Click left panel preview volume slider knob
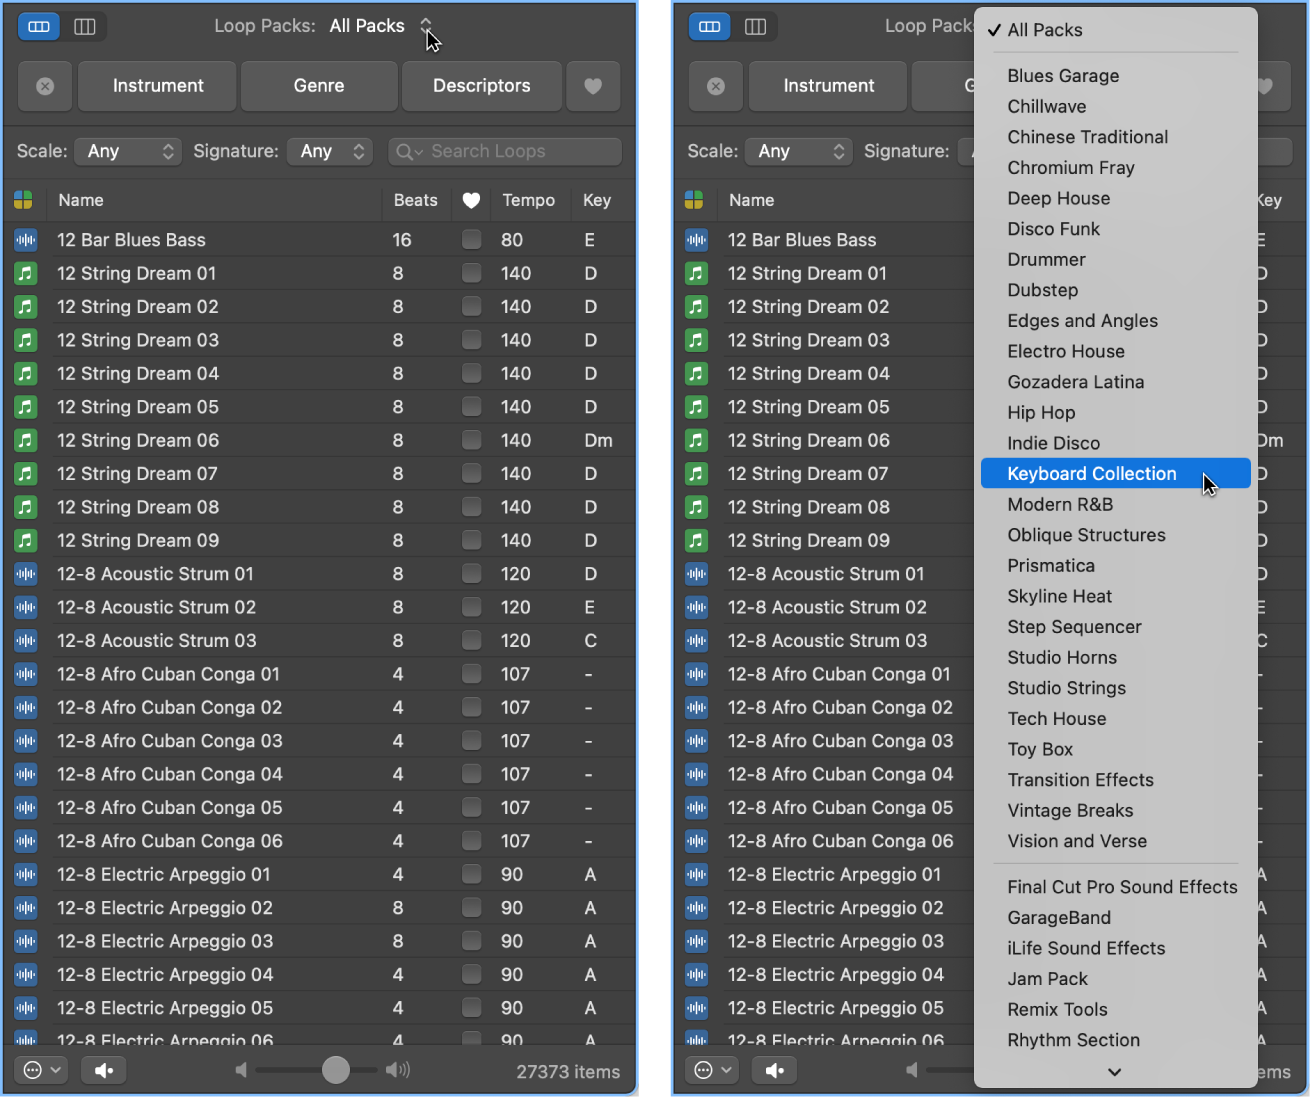Image resolution: width=1312 pixels, height=1100 pixels. 336,1070
